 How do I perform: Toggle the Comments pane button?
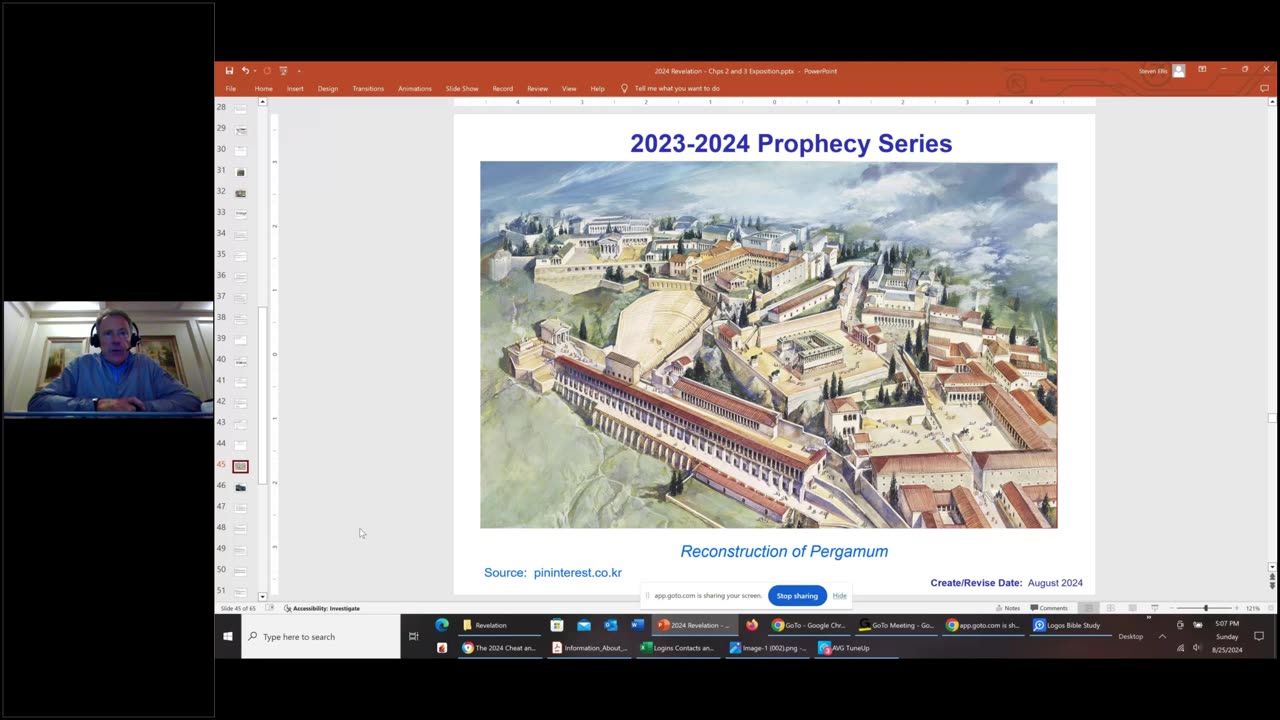[x=1049, y=608]
